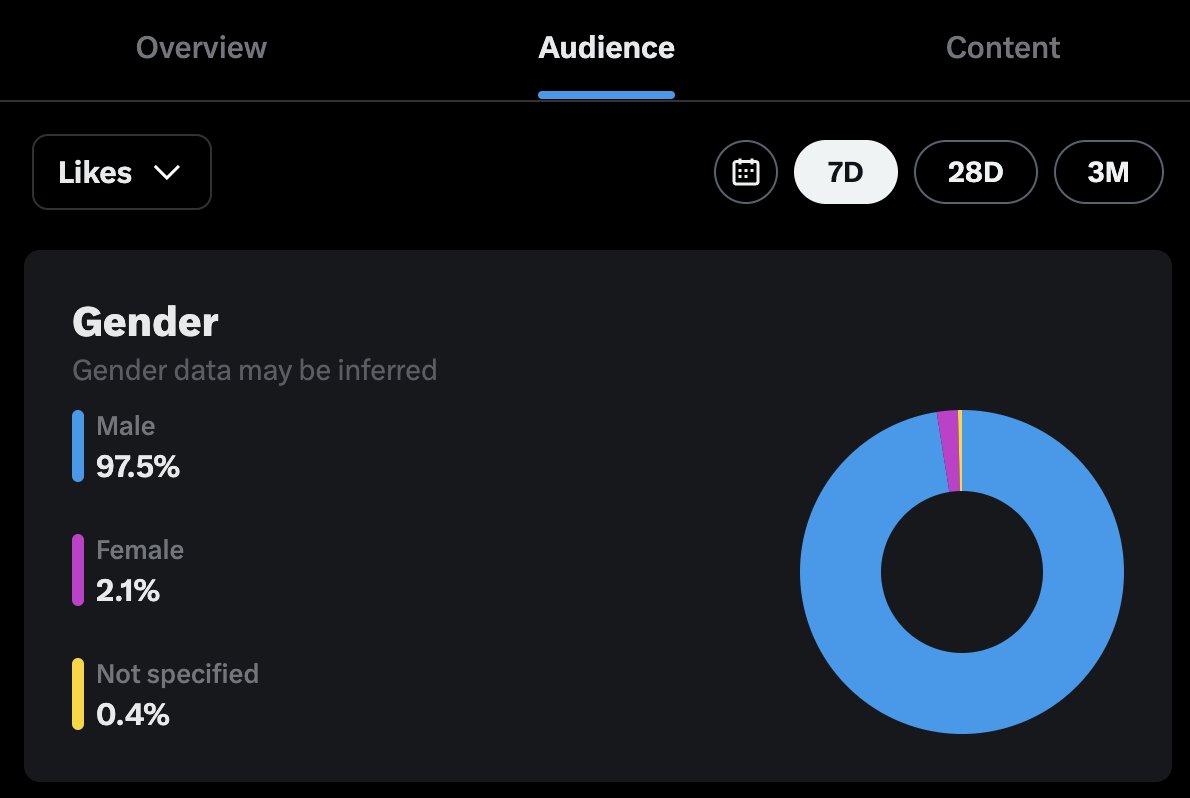
Task: Click the 'Not specified' legend label
Action: [178, 674]
